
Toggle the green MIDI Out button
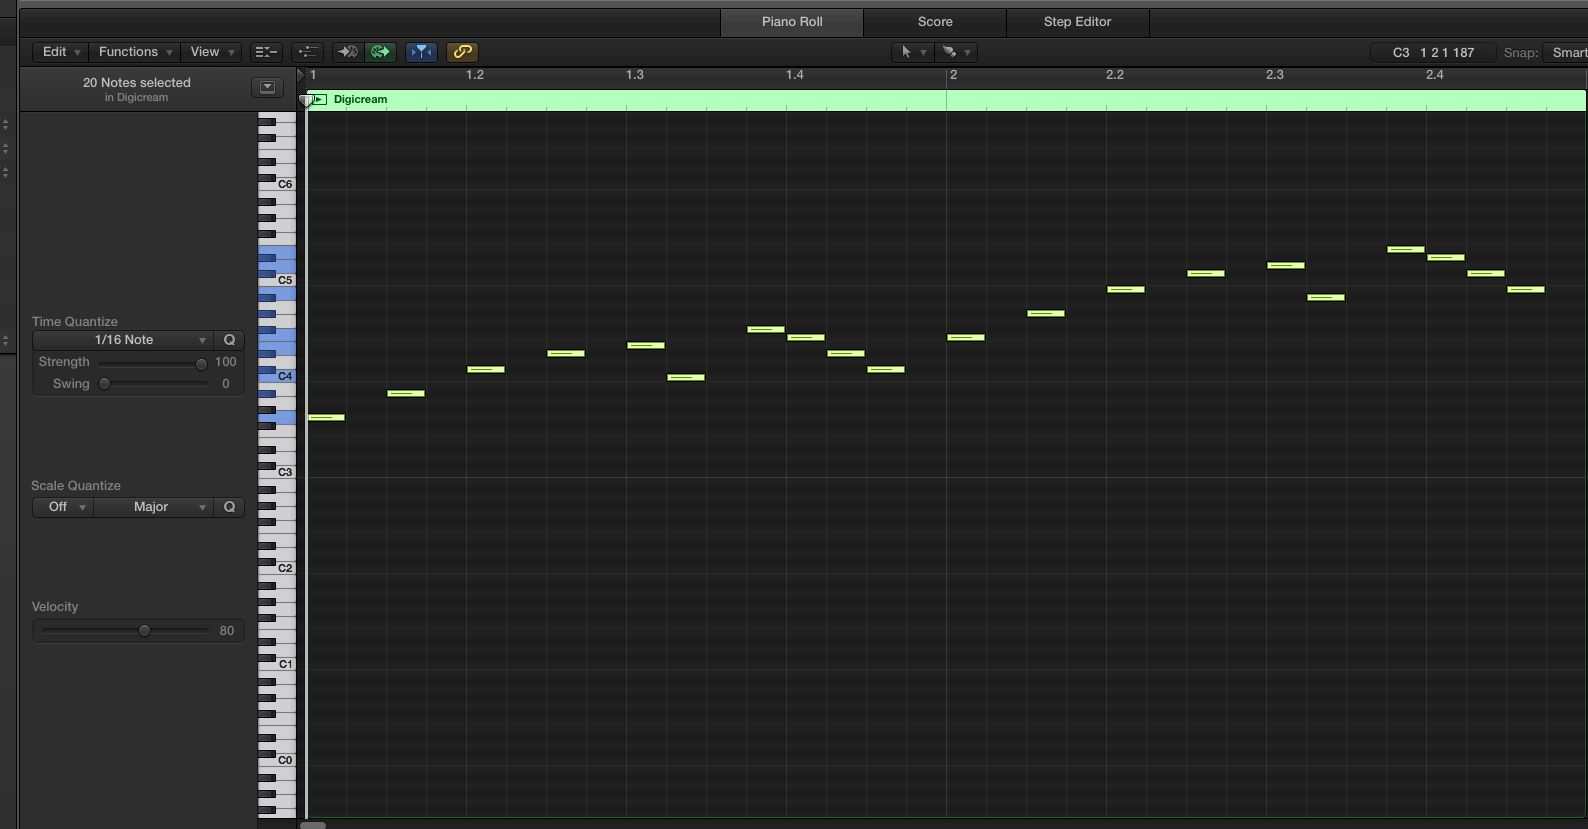coord(381,52)
